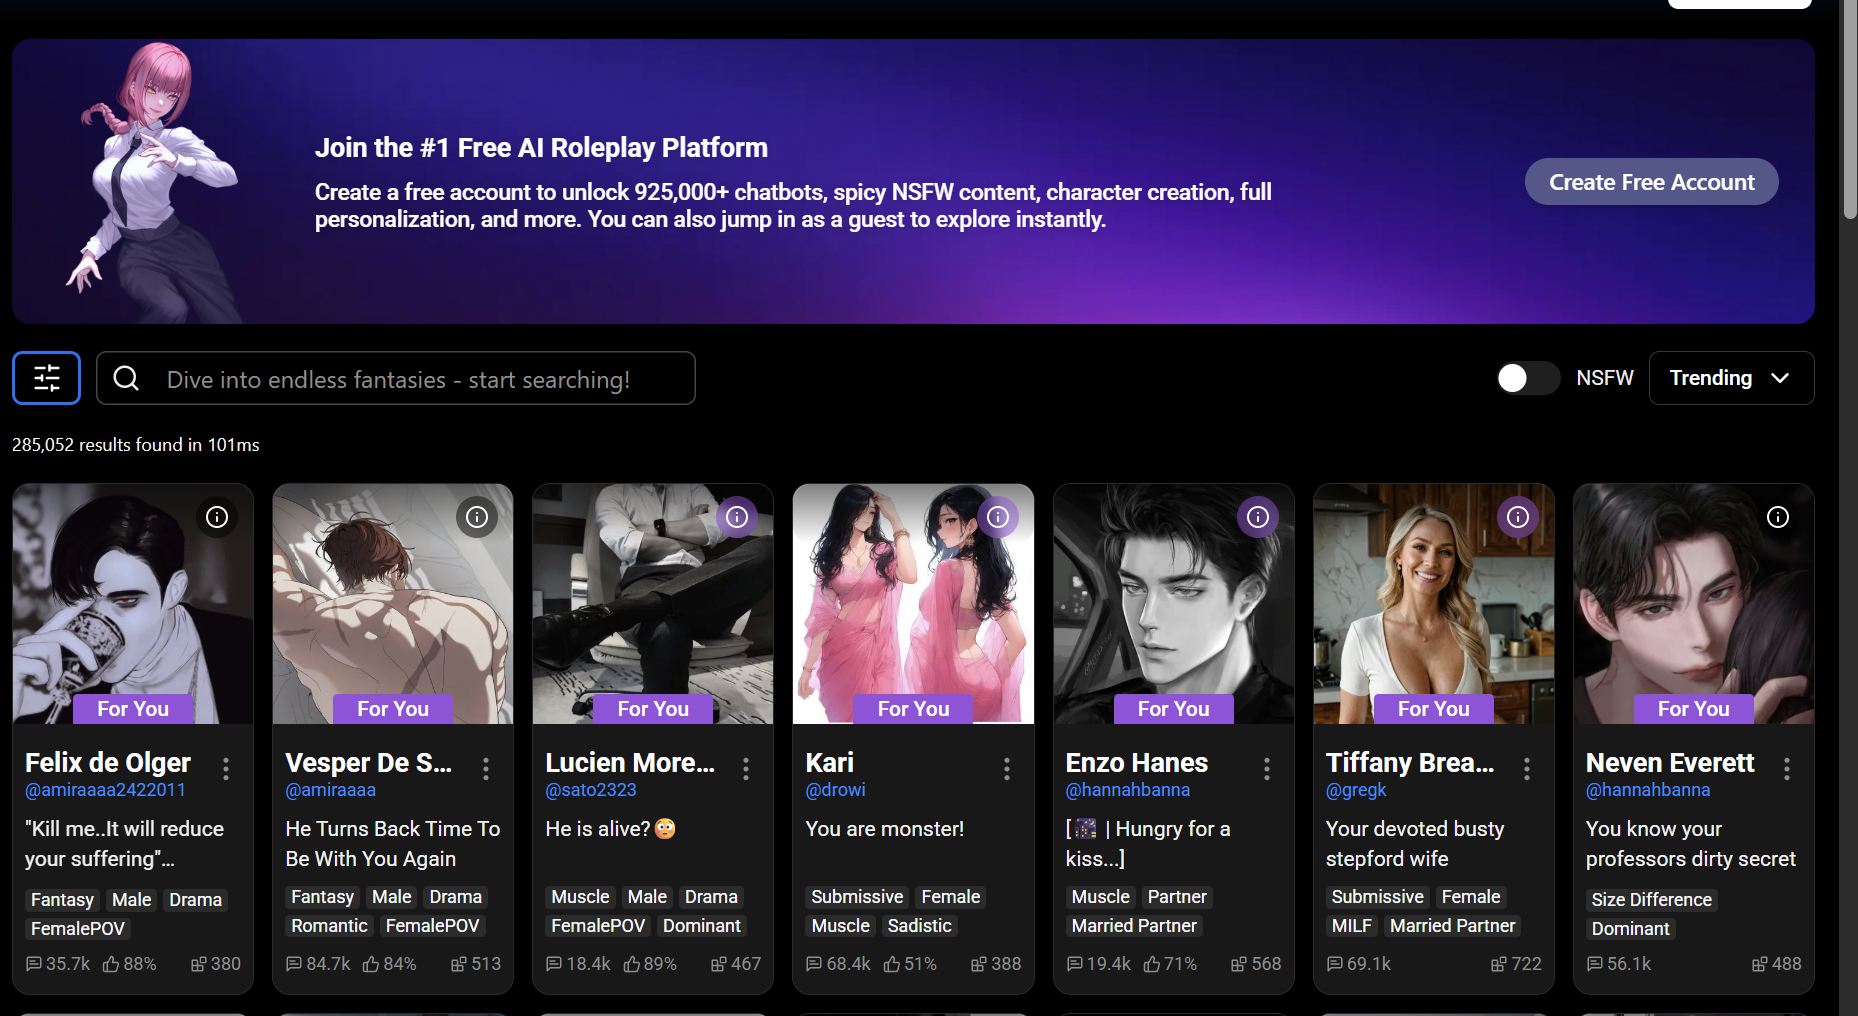Open info icon on Tiffany Brea... card
The height and width of the screenshot is (1016, 1858).
(1518, 517)
